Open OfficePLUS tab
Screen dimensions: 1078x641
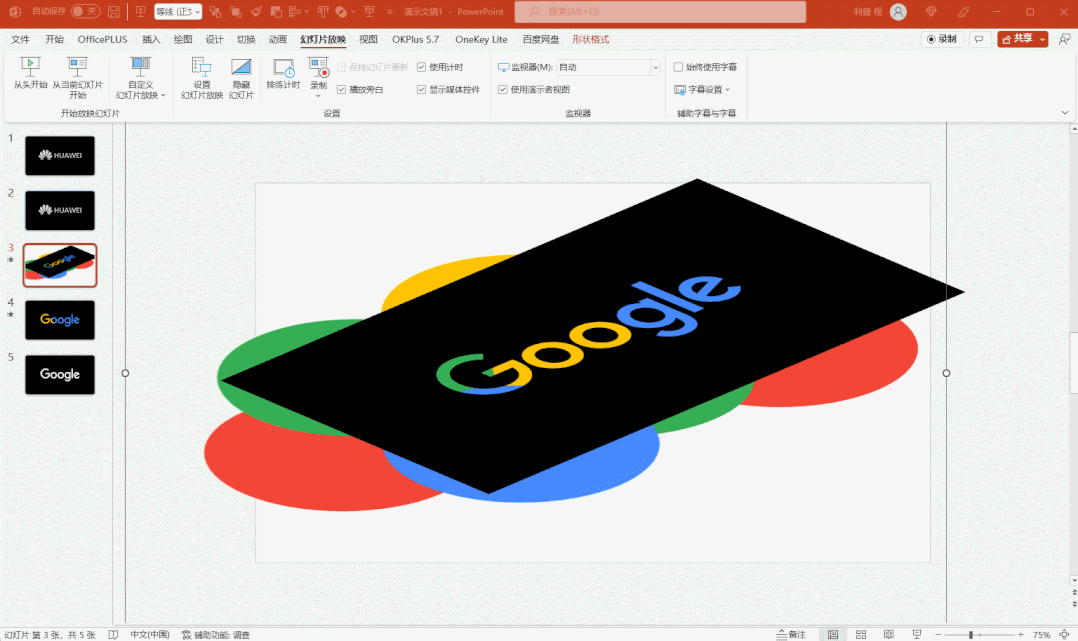click(x=102, y=39)
